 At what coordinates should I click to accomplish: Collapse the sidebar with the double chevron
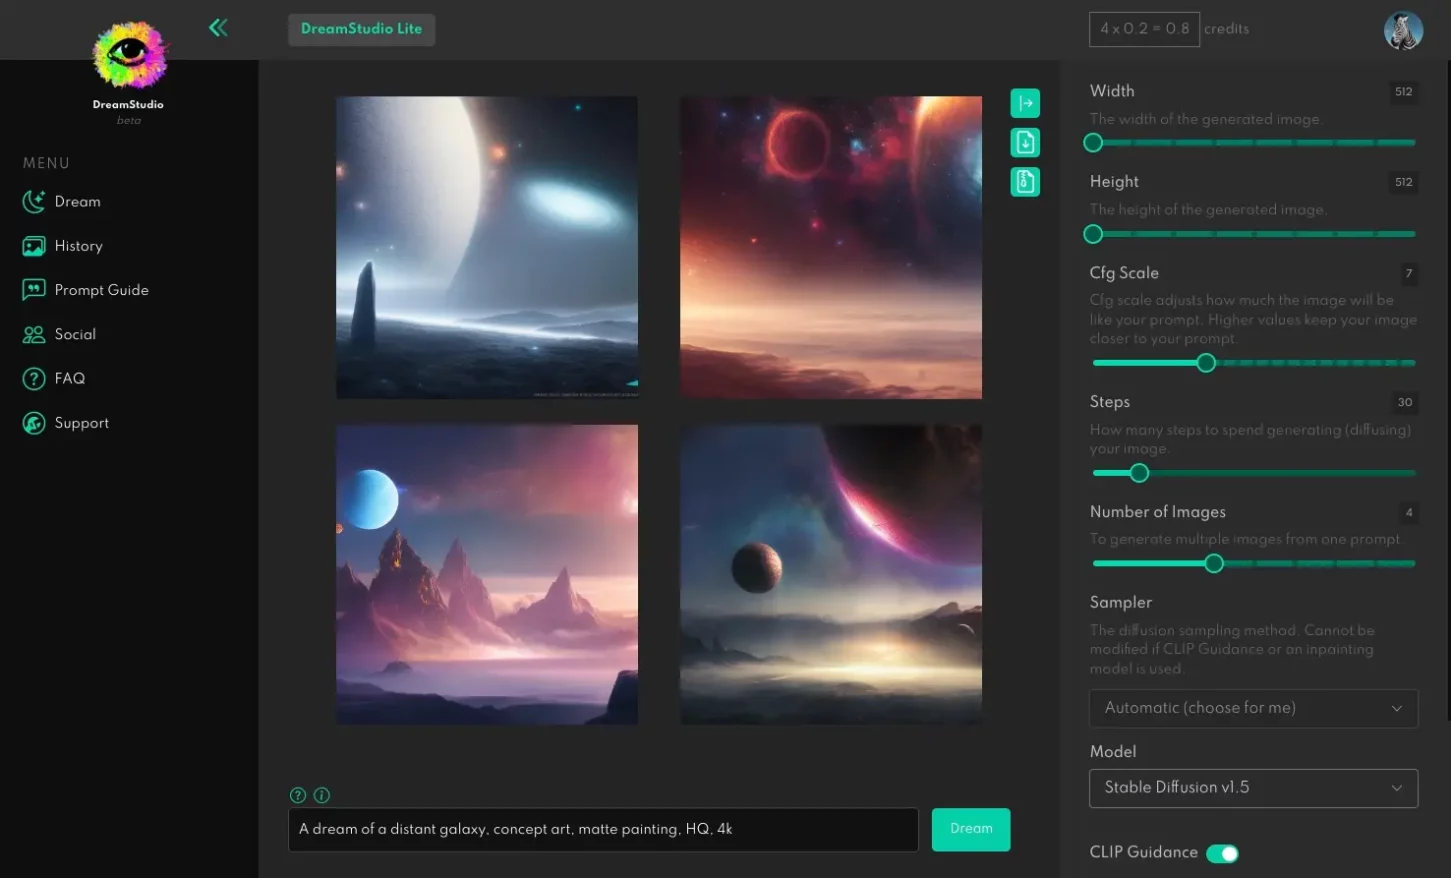(x=218, y=27)
